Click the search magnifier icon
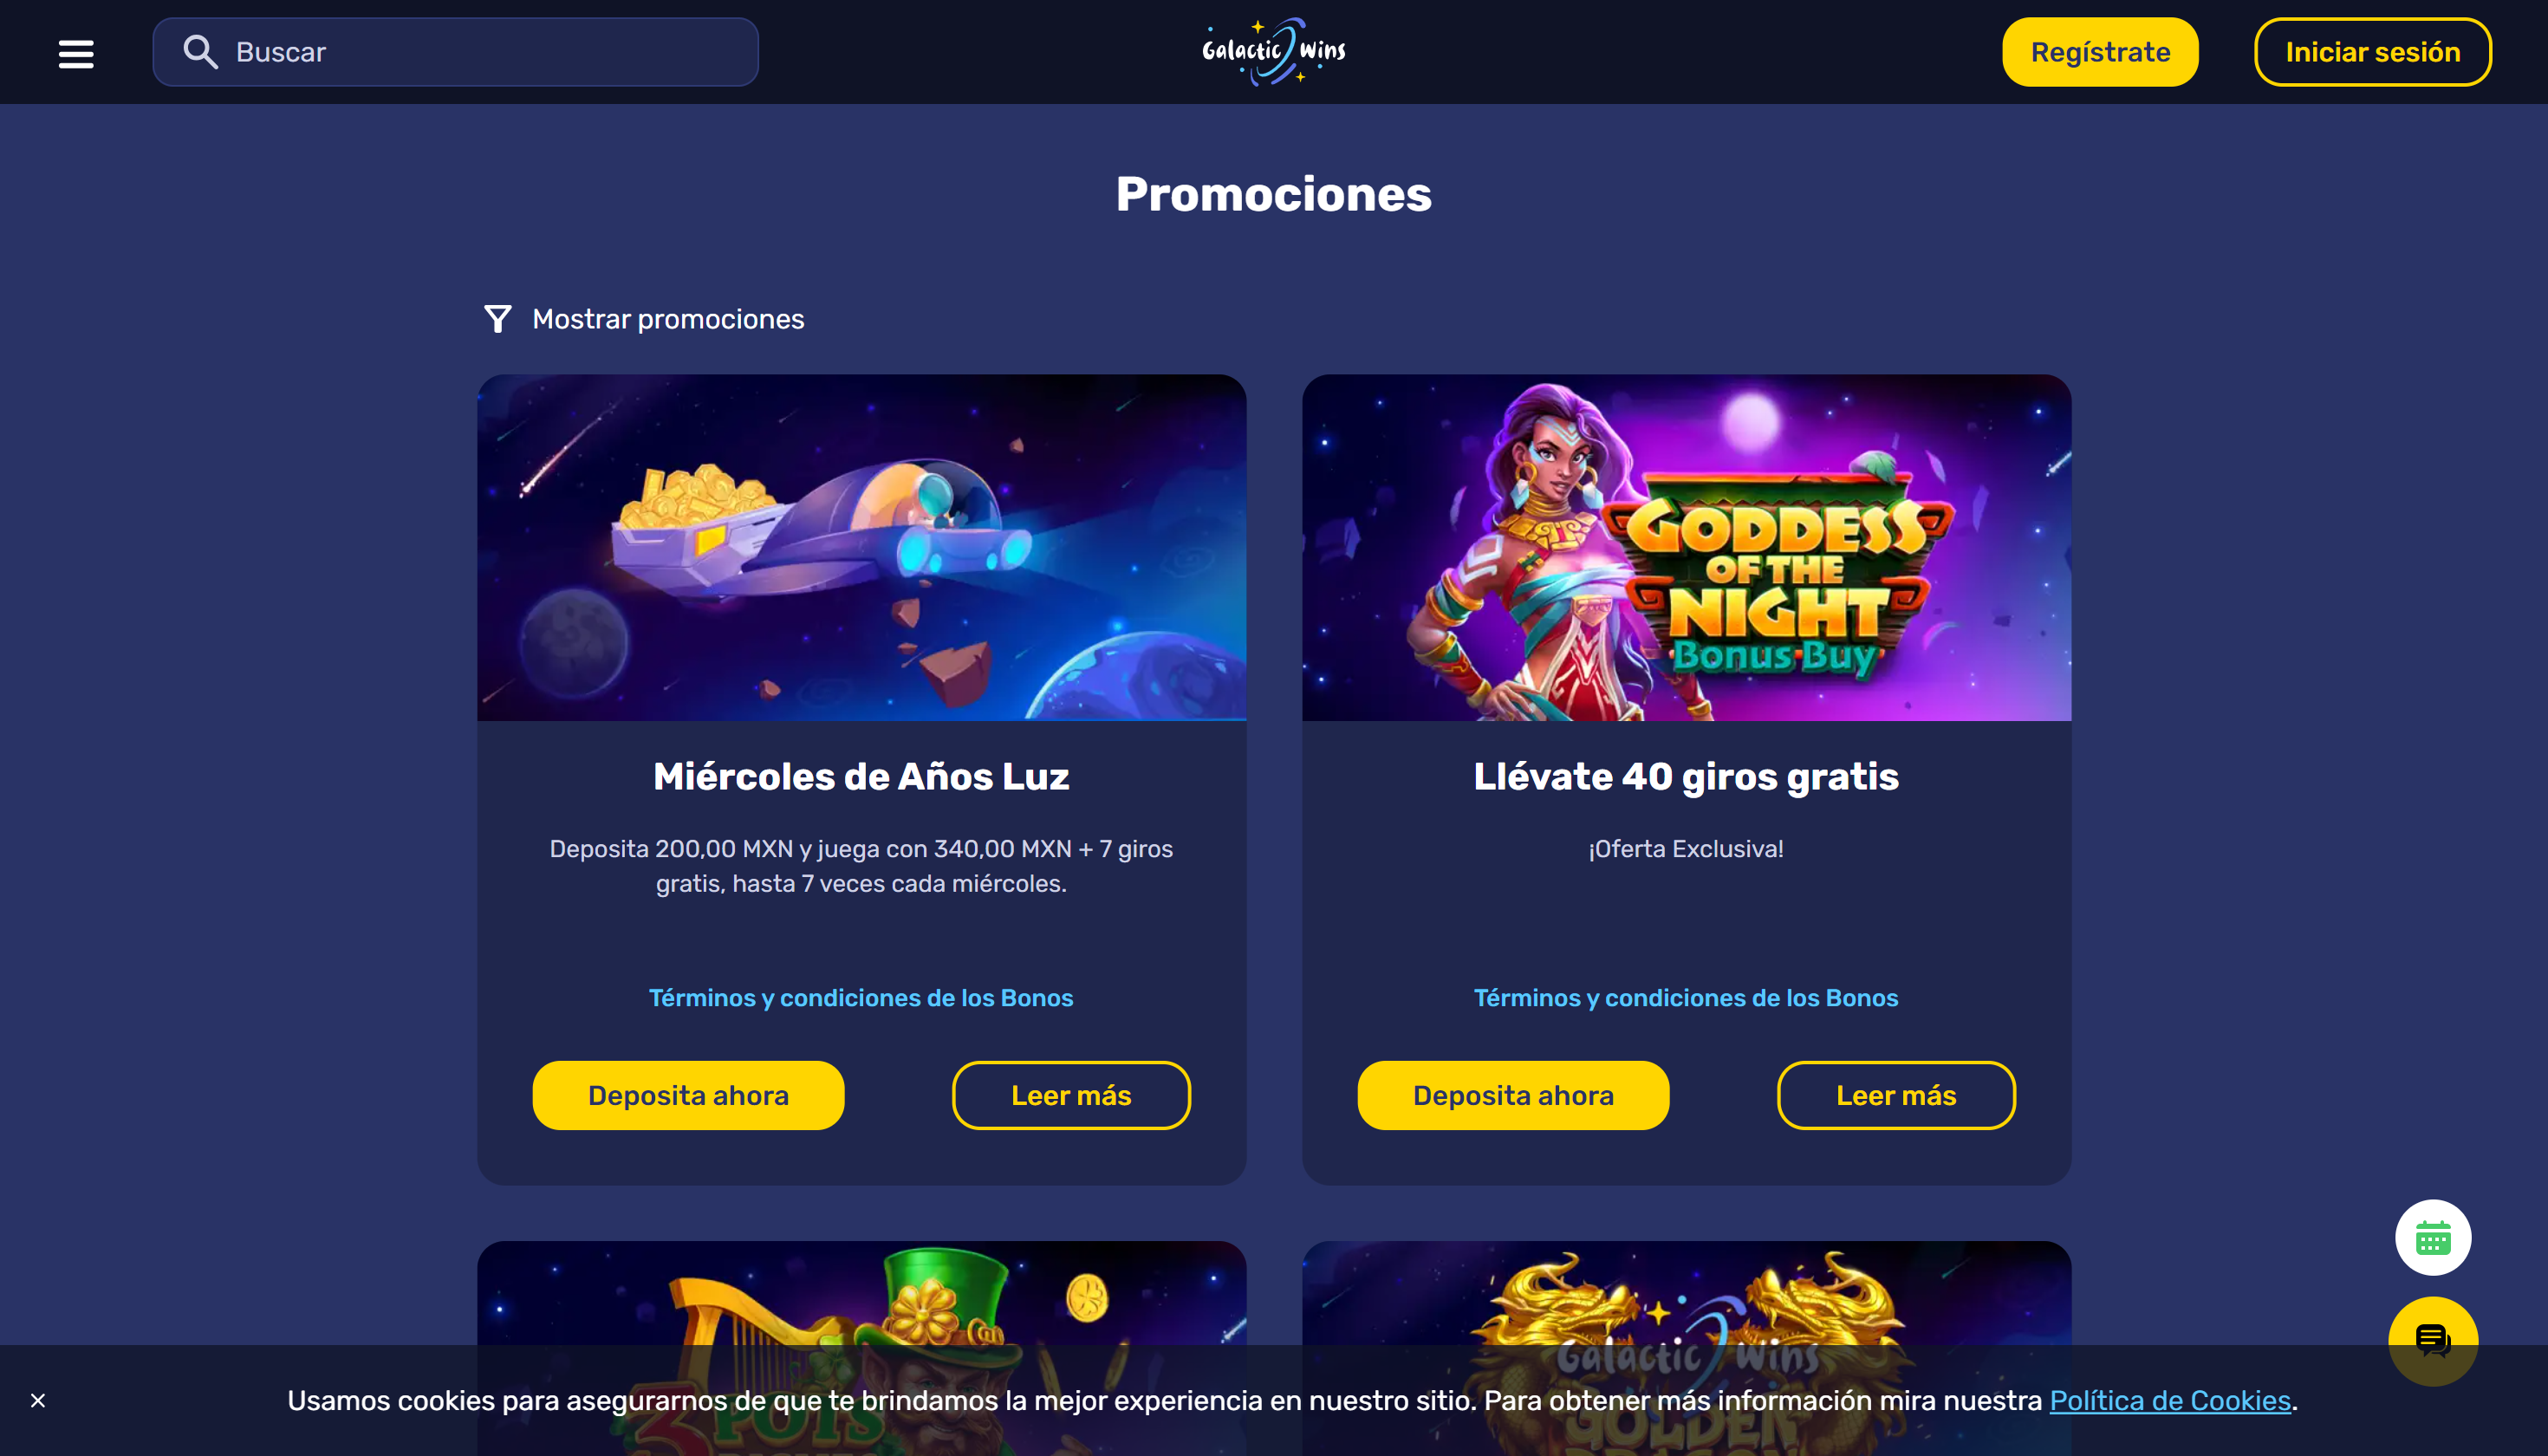The image size is (2548, 1456). click(200, 52)
